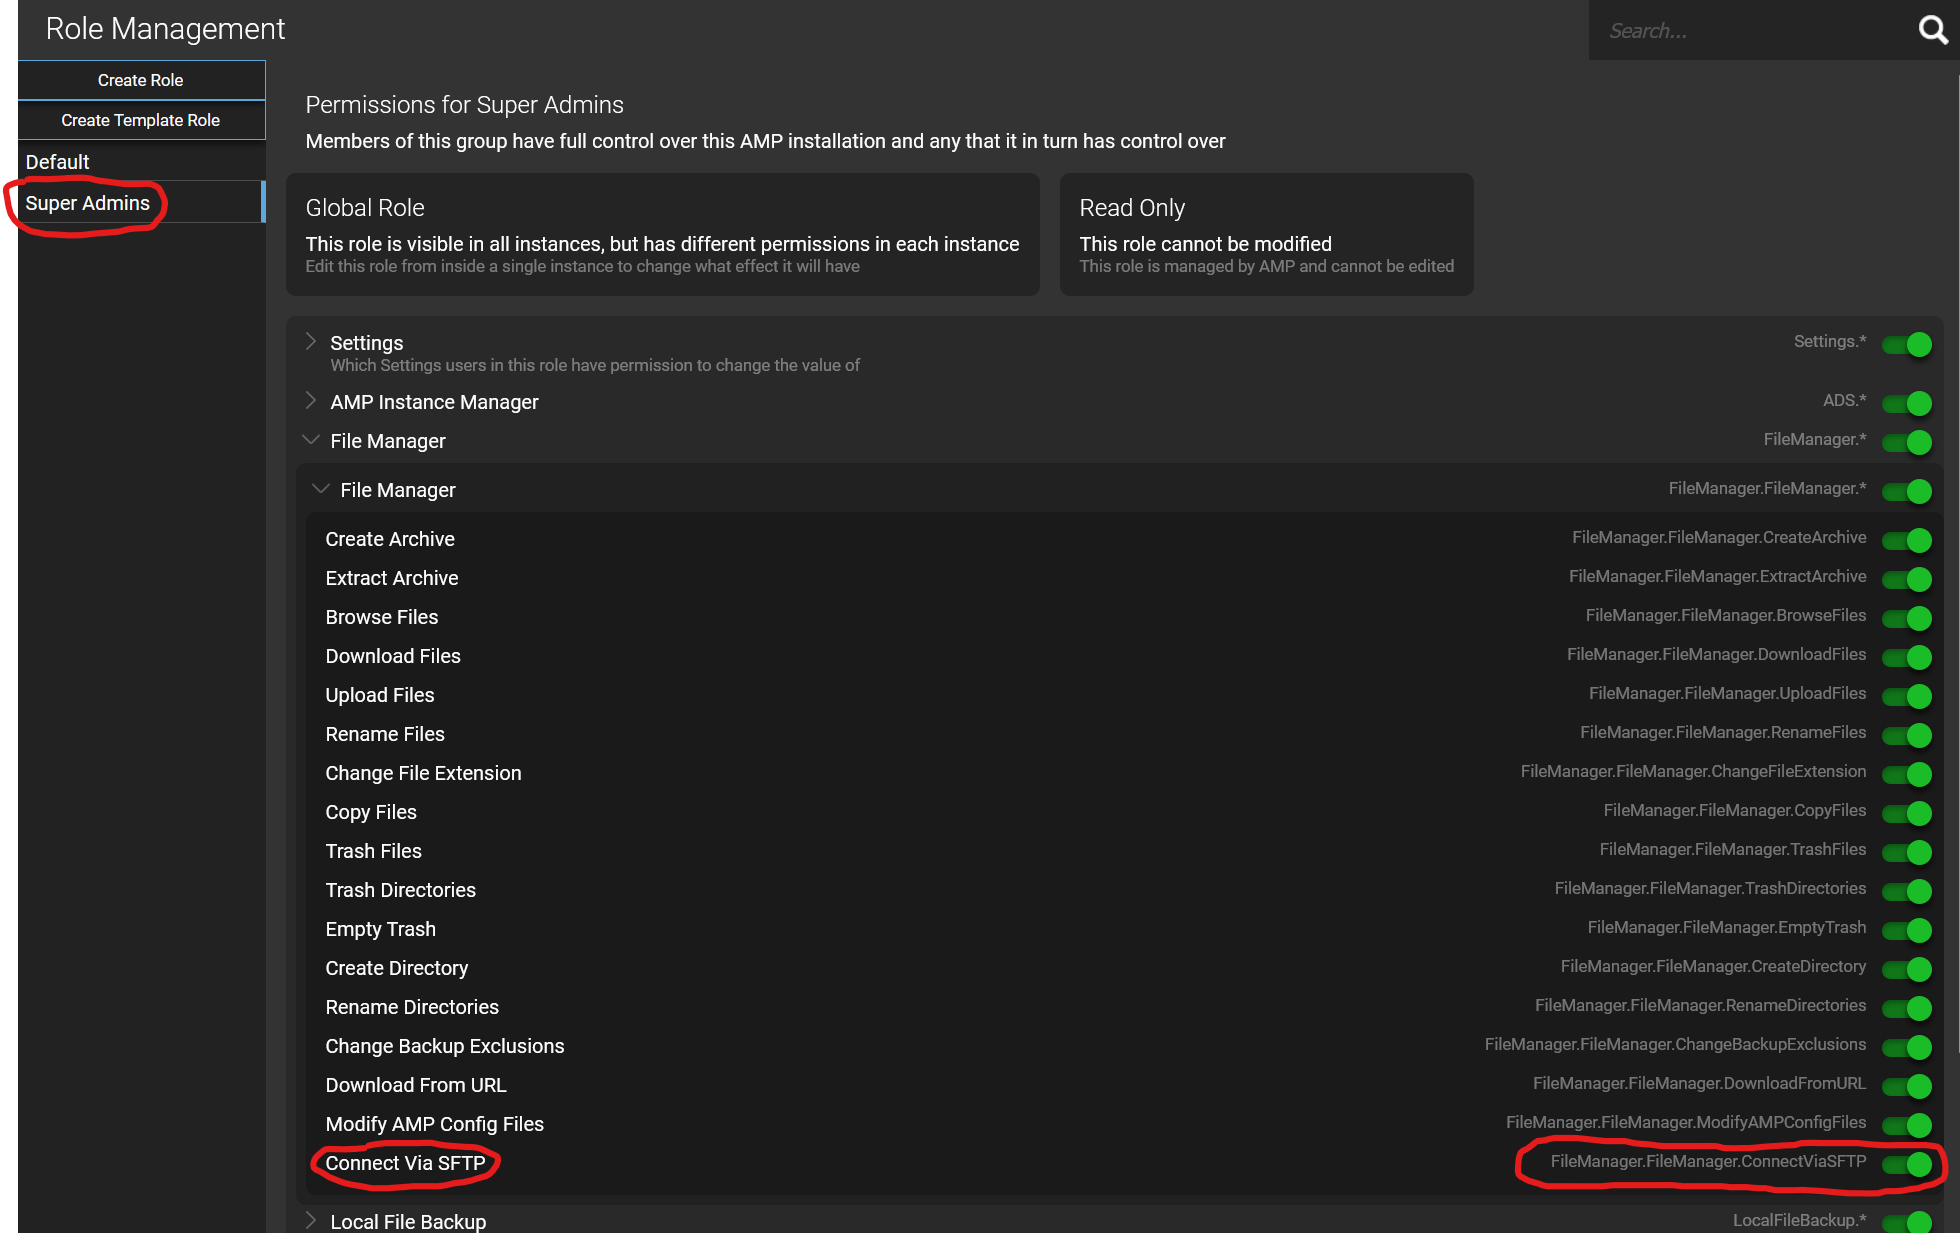
Task: Toggle the Extract Archive permission
Action: point(1907,579)
